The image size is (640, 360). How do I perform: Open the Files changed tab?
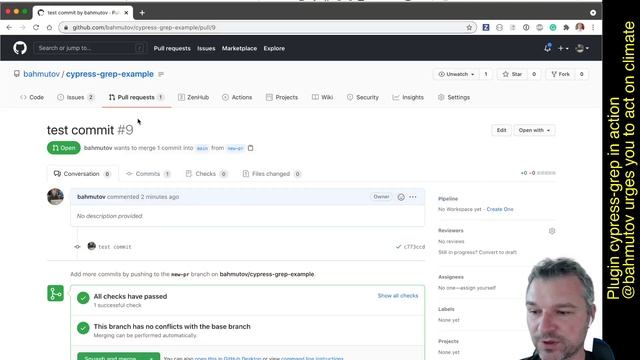(x=271, y=173)
